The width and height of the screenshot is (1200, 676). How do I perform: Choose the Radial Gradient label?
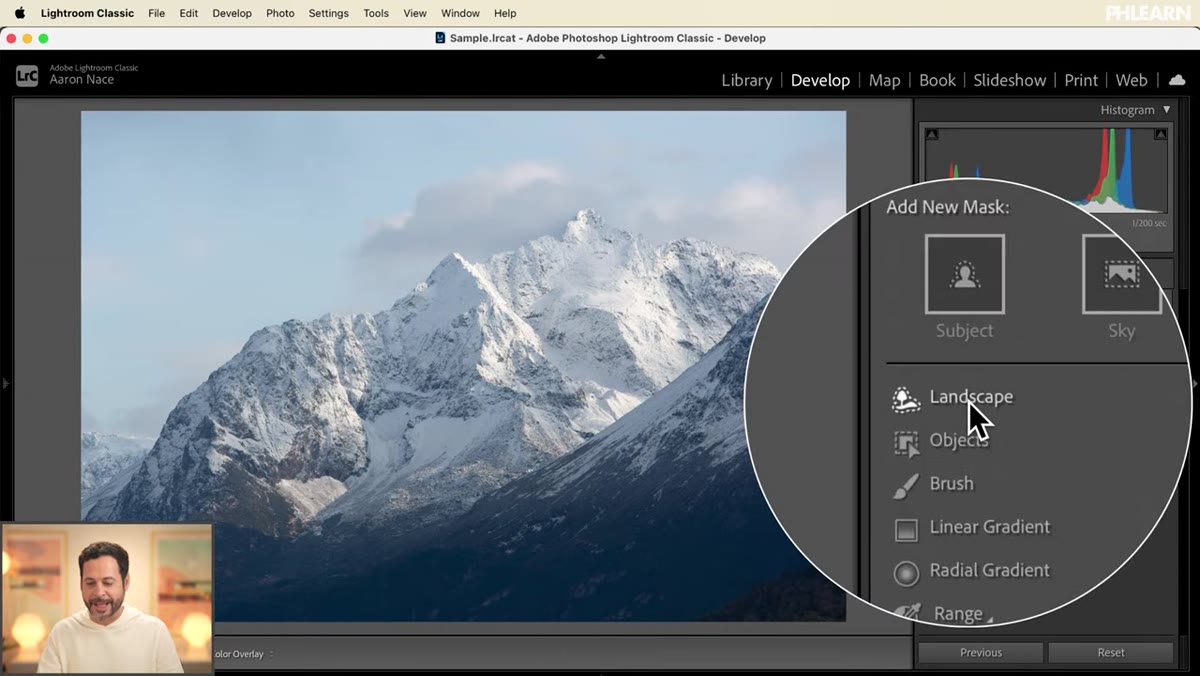(x=989, y=570)
